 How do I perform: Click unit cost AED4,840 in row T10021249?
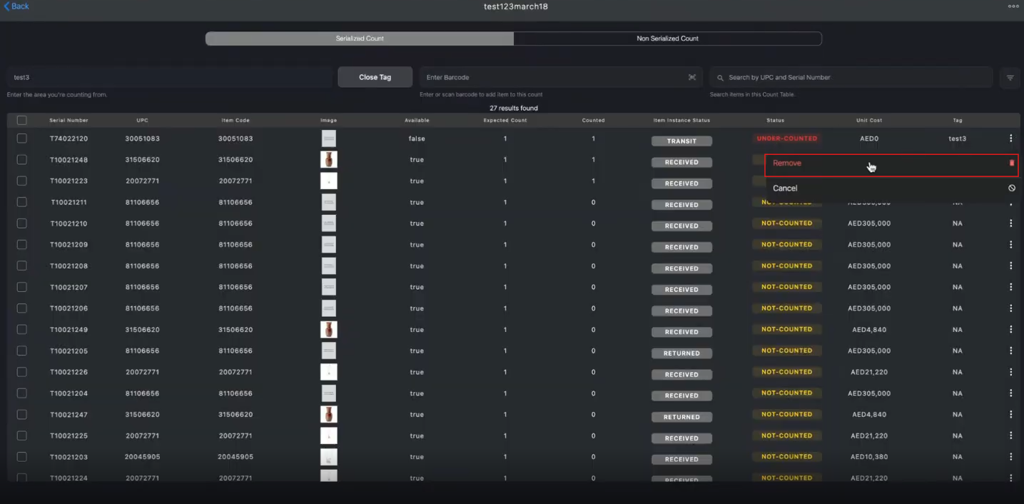click(x=869, y=330)
